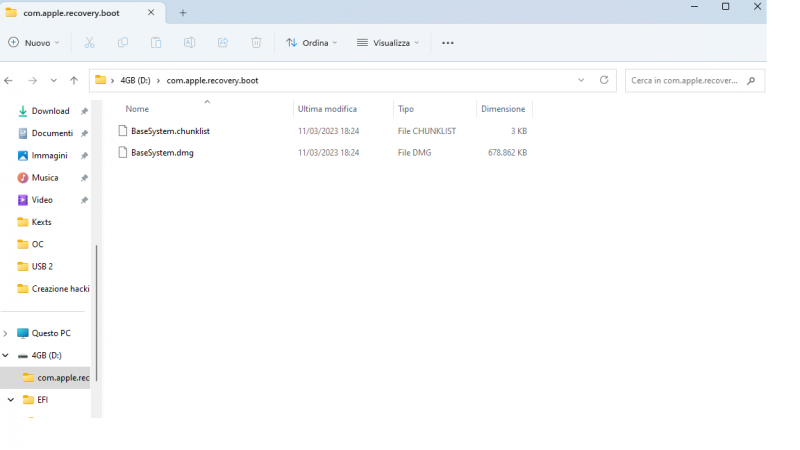The width and height of the screenshot is (800, 450).
Task: Click the Share icon in toolbar
Action: click(x=223, y=43)
